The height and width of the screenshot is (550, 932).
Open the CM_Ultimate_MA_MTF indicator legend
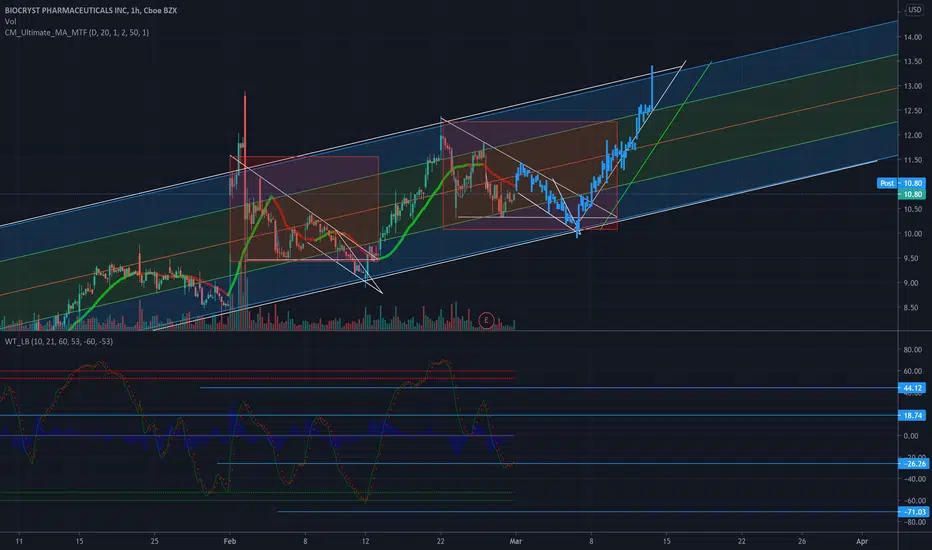pyautogui.click(x=77, y=33)
